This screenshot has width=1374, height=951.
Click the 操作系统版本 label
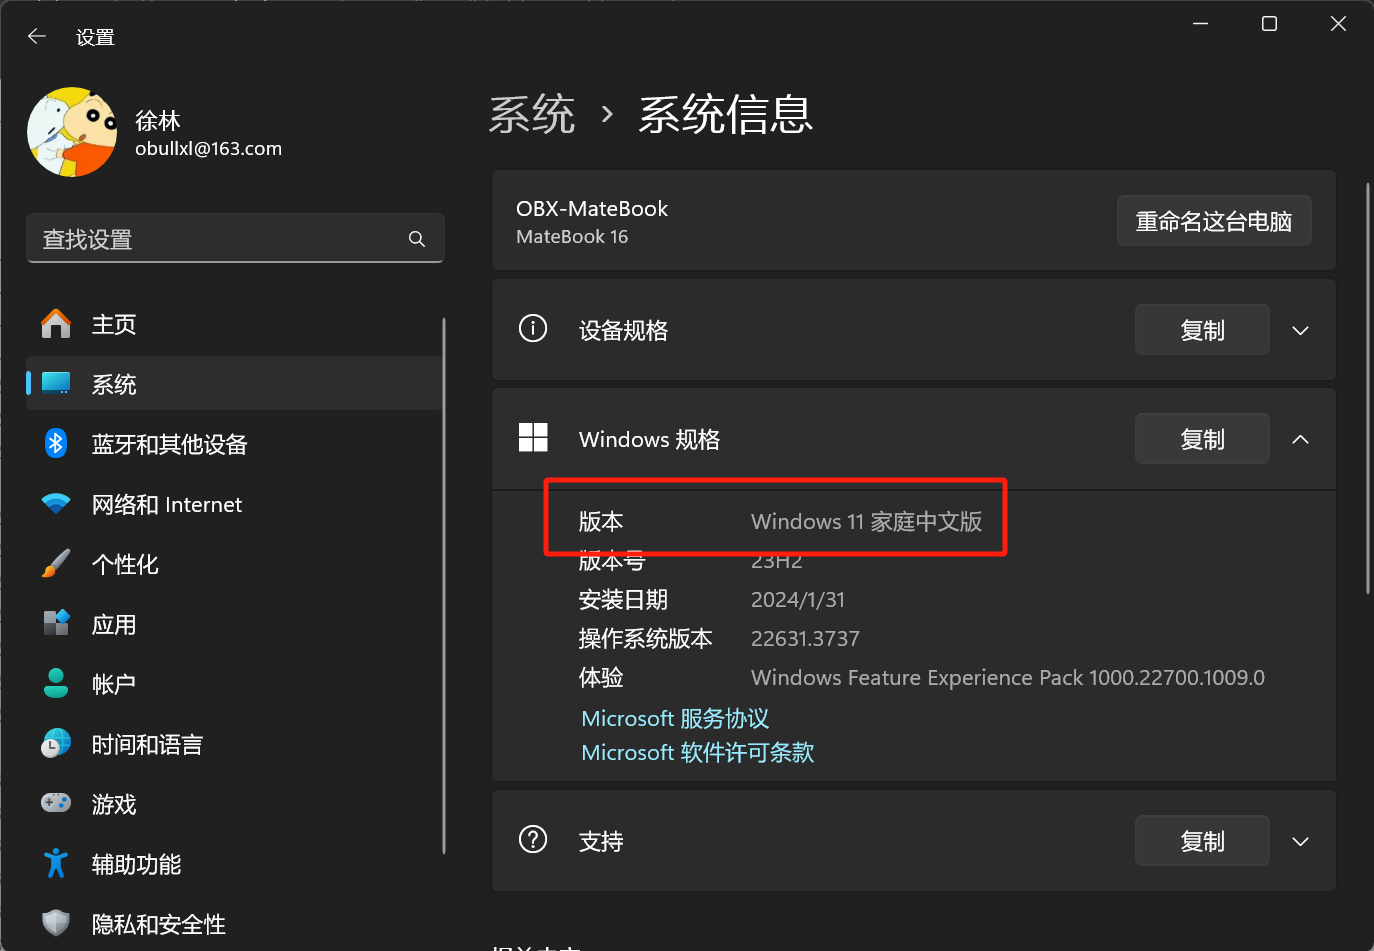[x=646, y=638]
